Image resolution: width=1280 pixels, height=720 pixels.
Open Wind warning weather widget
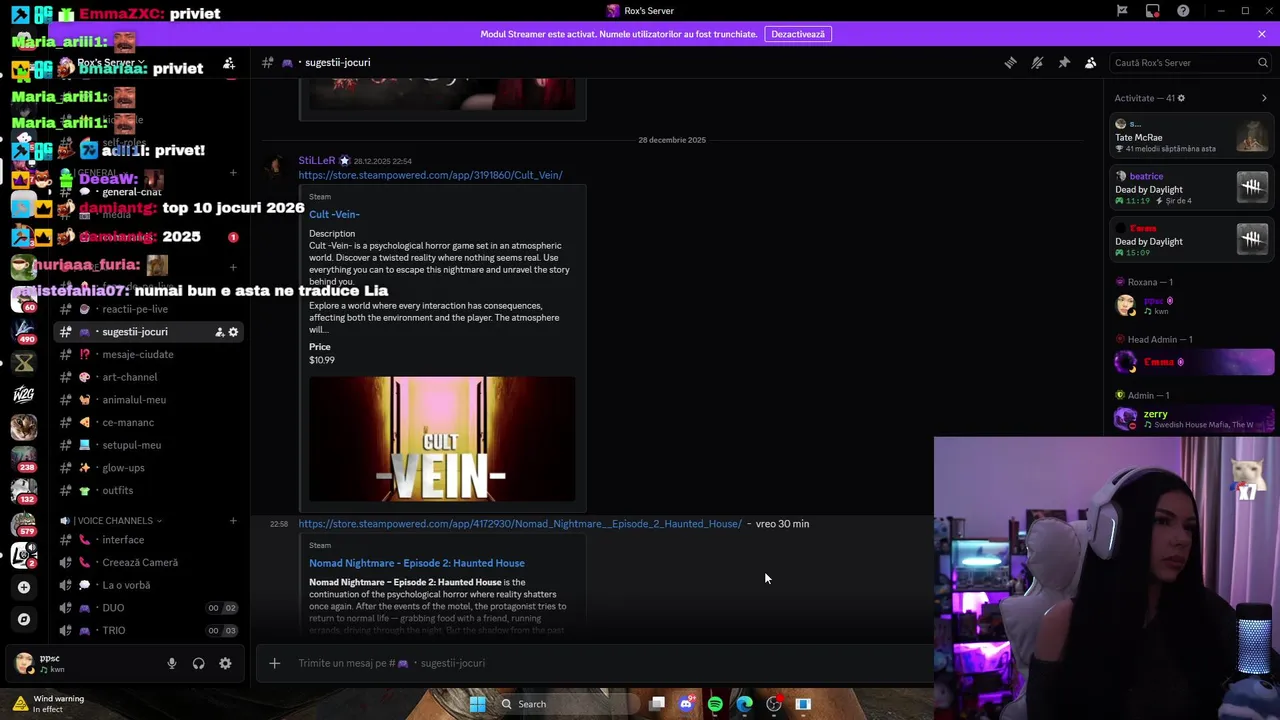tap(50, 704)
